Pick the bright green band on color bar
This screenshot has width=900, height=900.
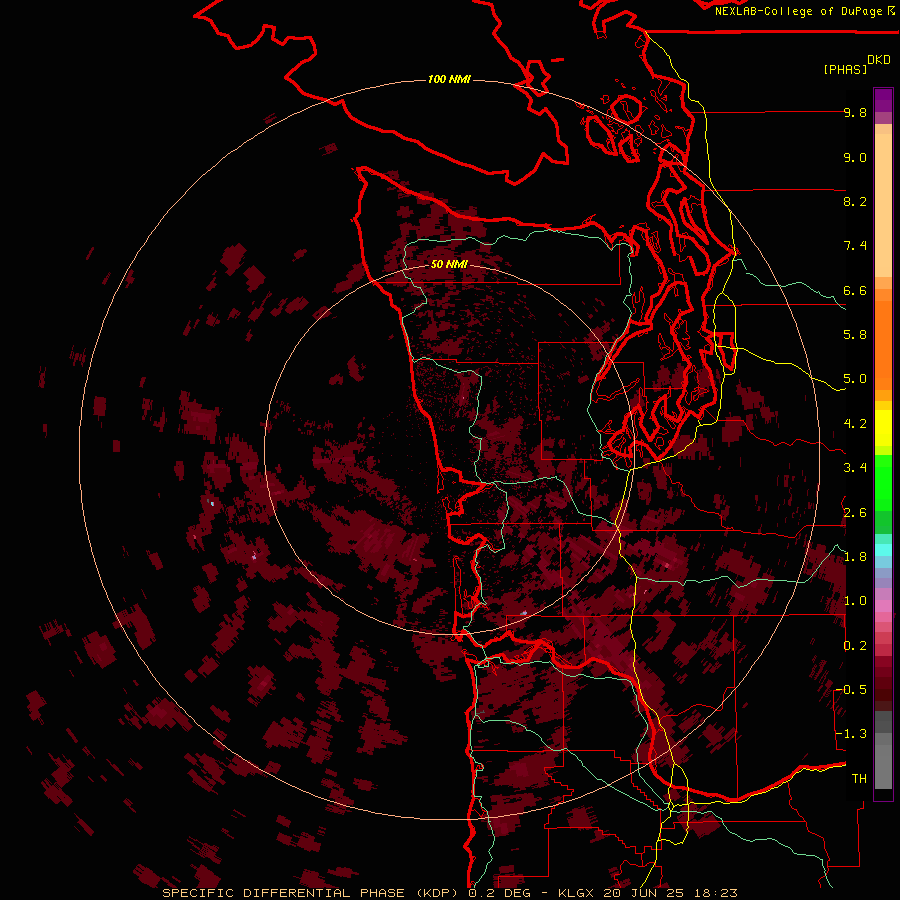click(883, 483)
